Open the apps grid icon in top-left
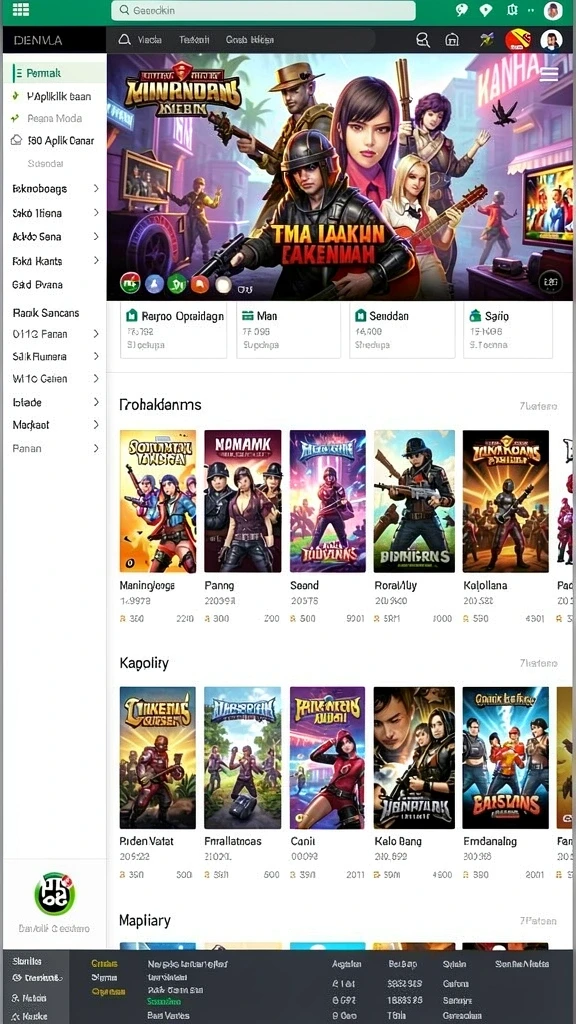Screen dimensions: 576x1024 click(x=21, y=9)
